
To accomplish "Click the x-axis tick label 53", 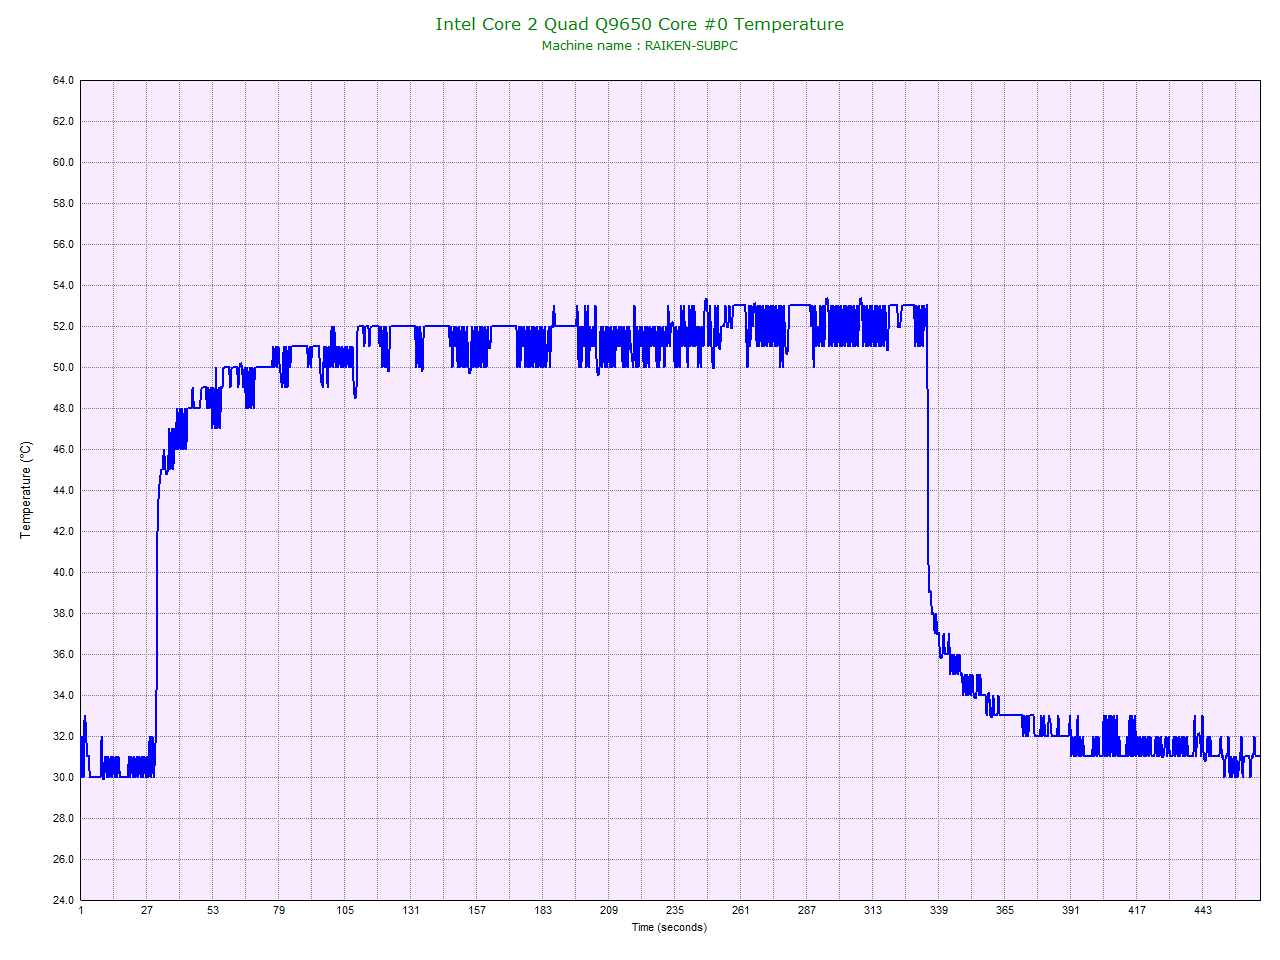I will [213, 910].
